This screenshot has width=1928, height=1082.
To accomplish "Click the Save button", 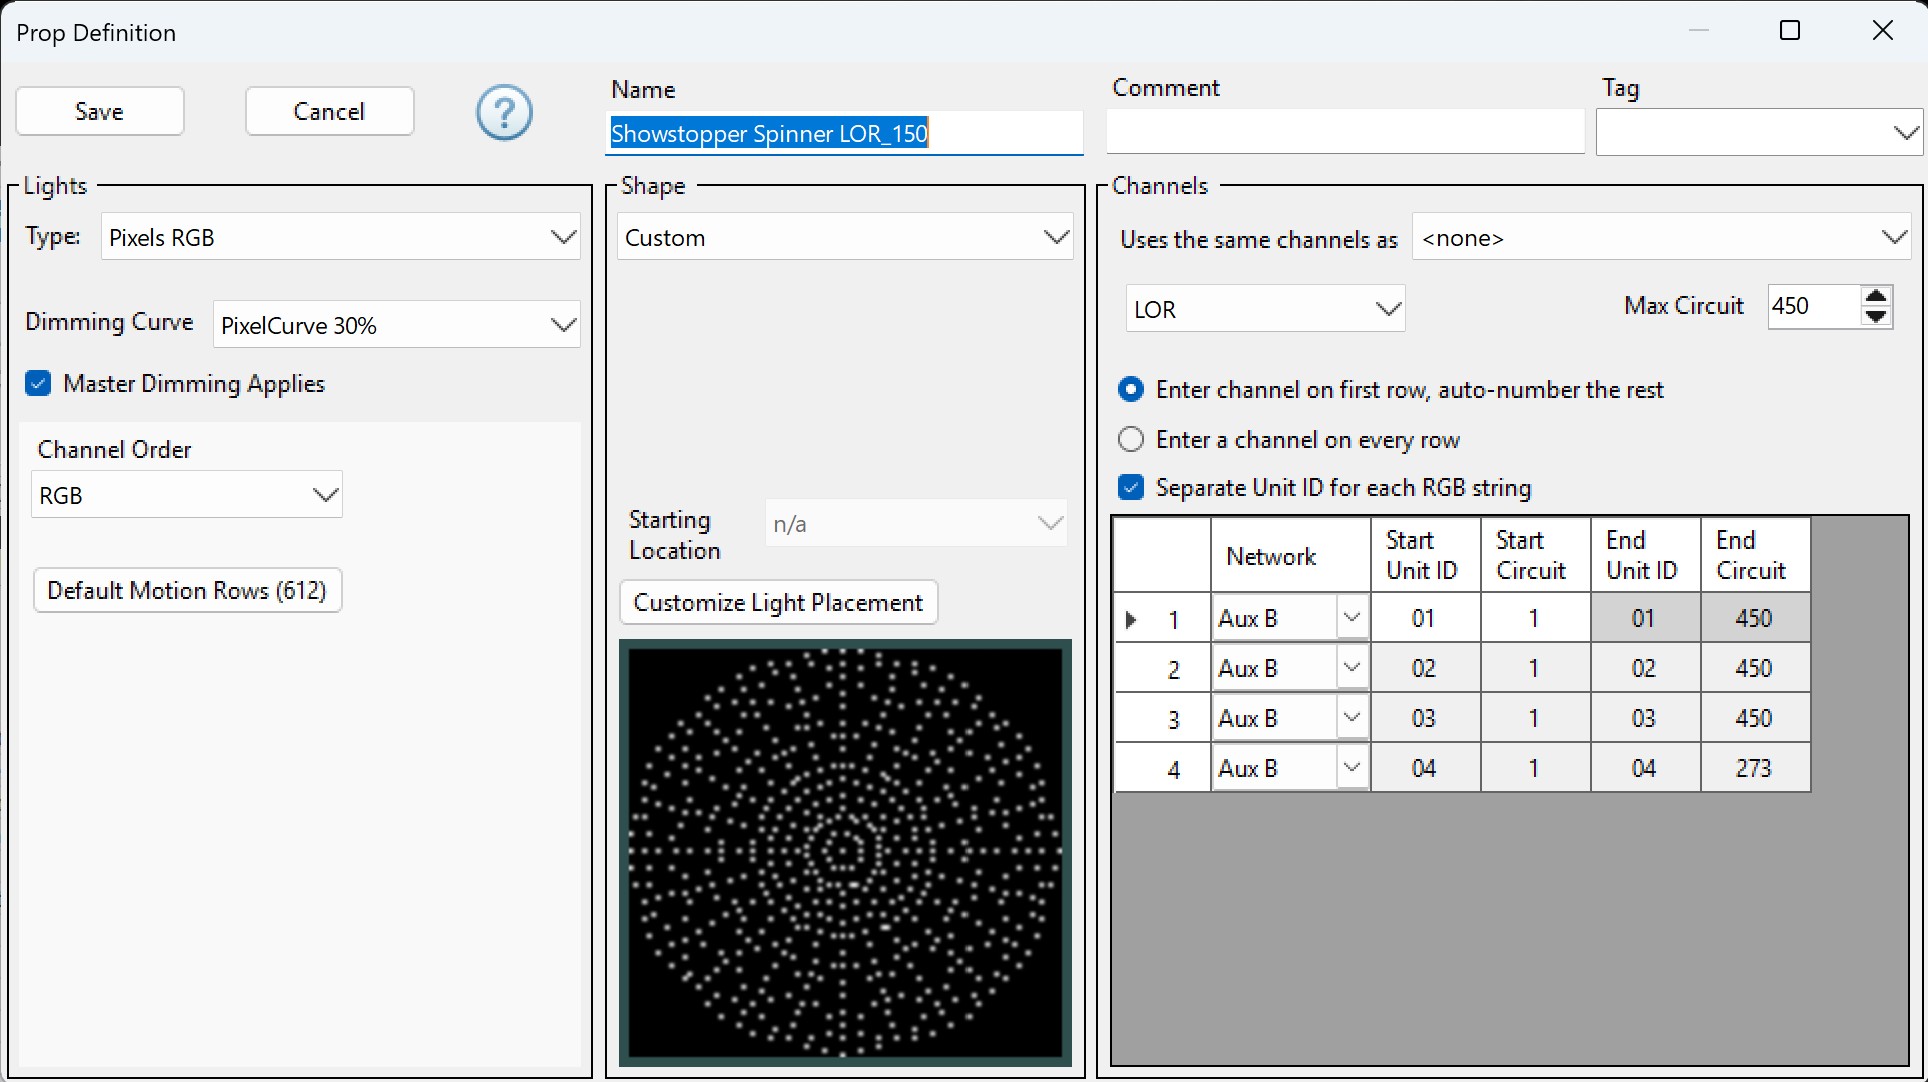I will pos(99,111).
